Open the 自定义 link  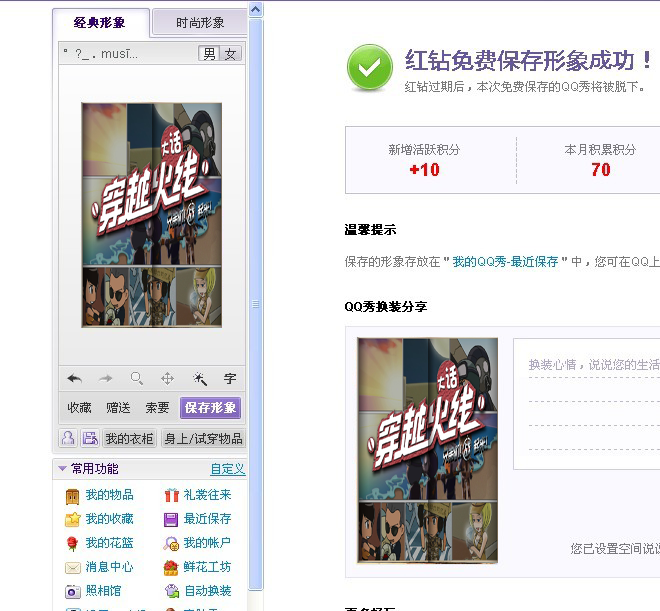(227, 469)
